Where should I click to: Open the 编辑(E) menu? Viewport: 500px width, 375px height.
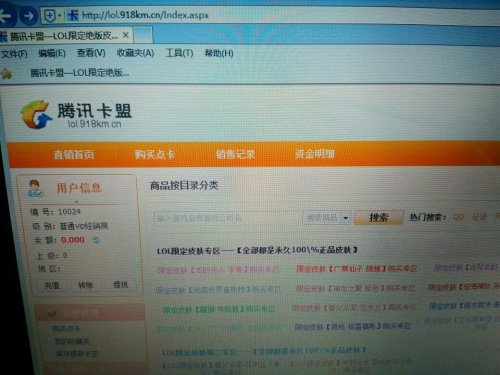(x=52, y=53)
